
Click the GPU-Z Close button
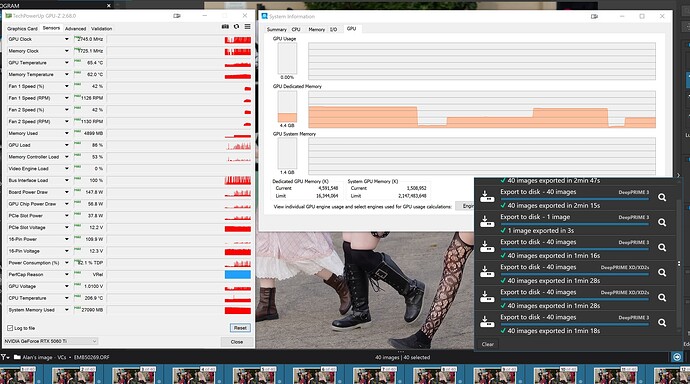[237, 342]
